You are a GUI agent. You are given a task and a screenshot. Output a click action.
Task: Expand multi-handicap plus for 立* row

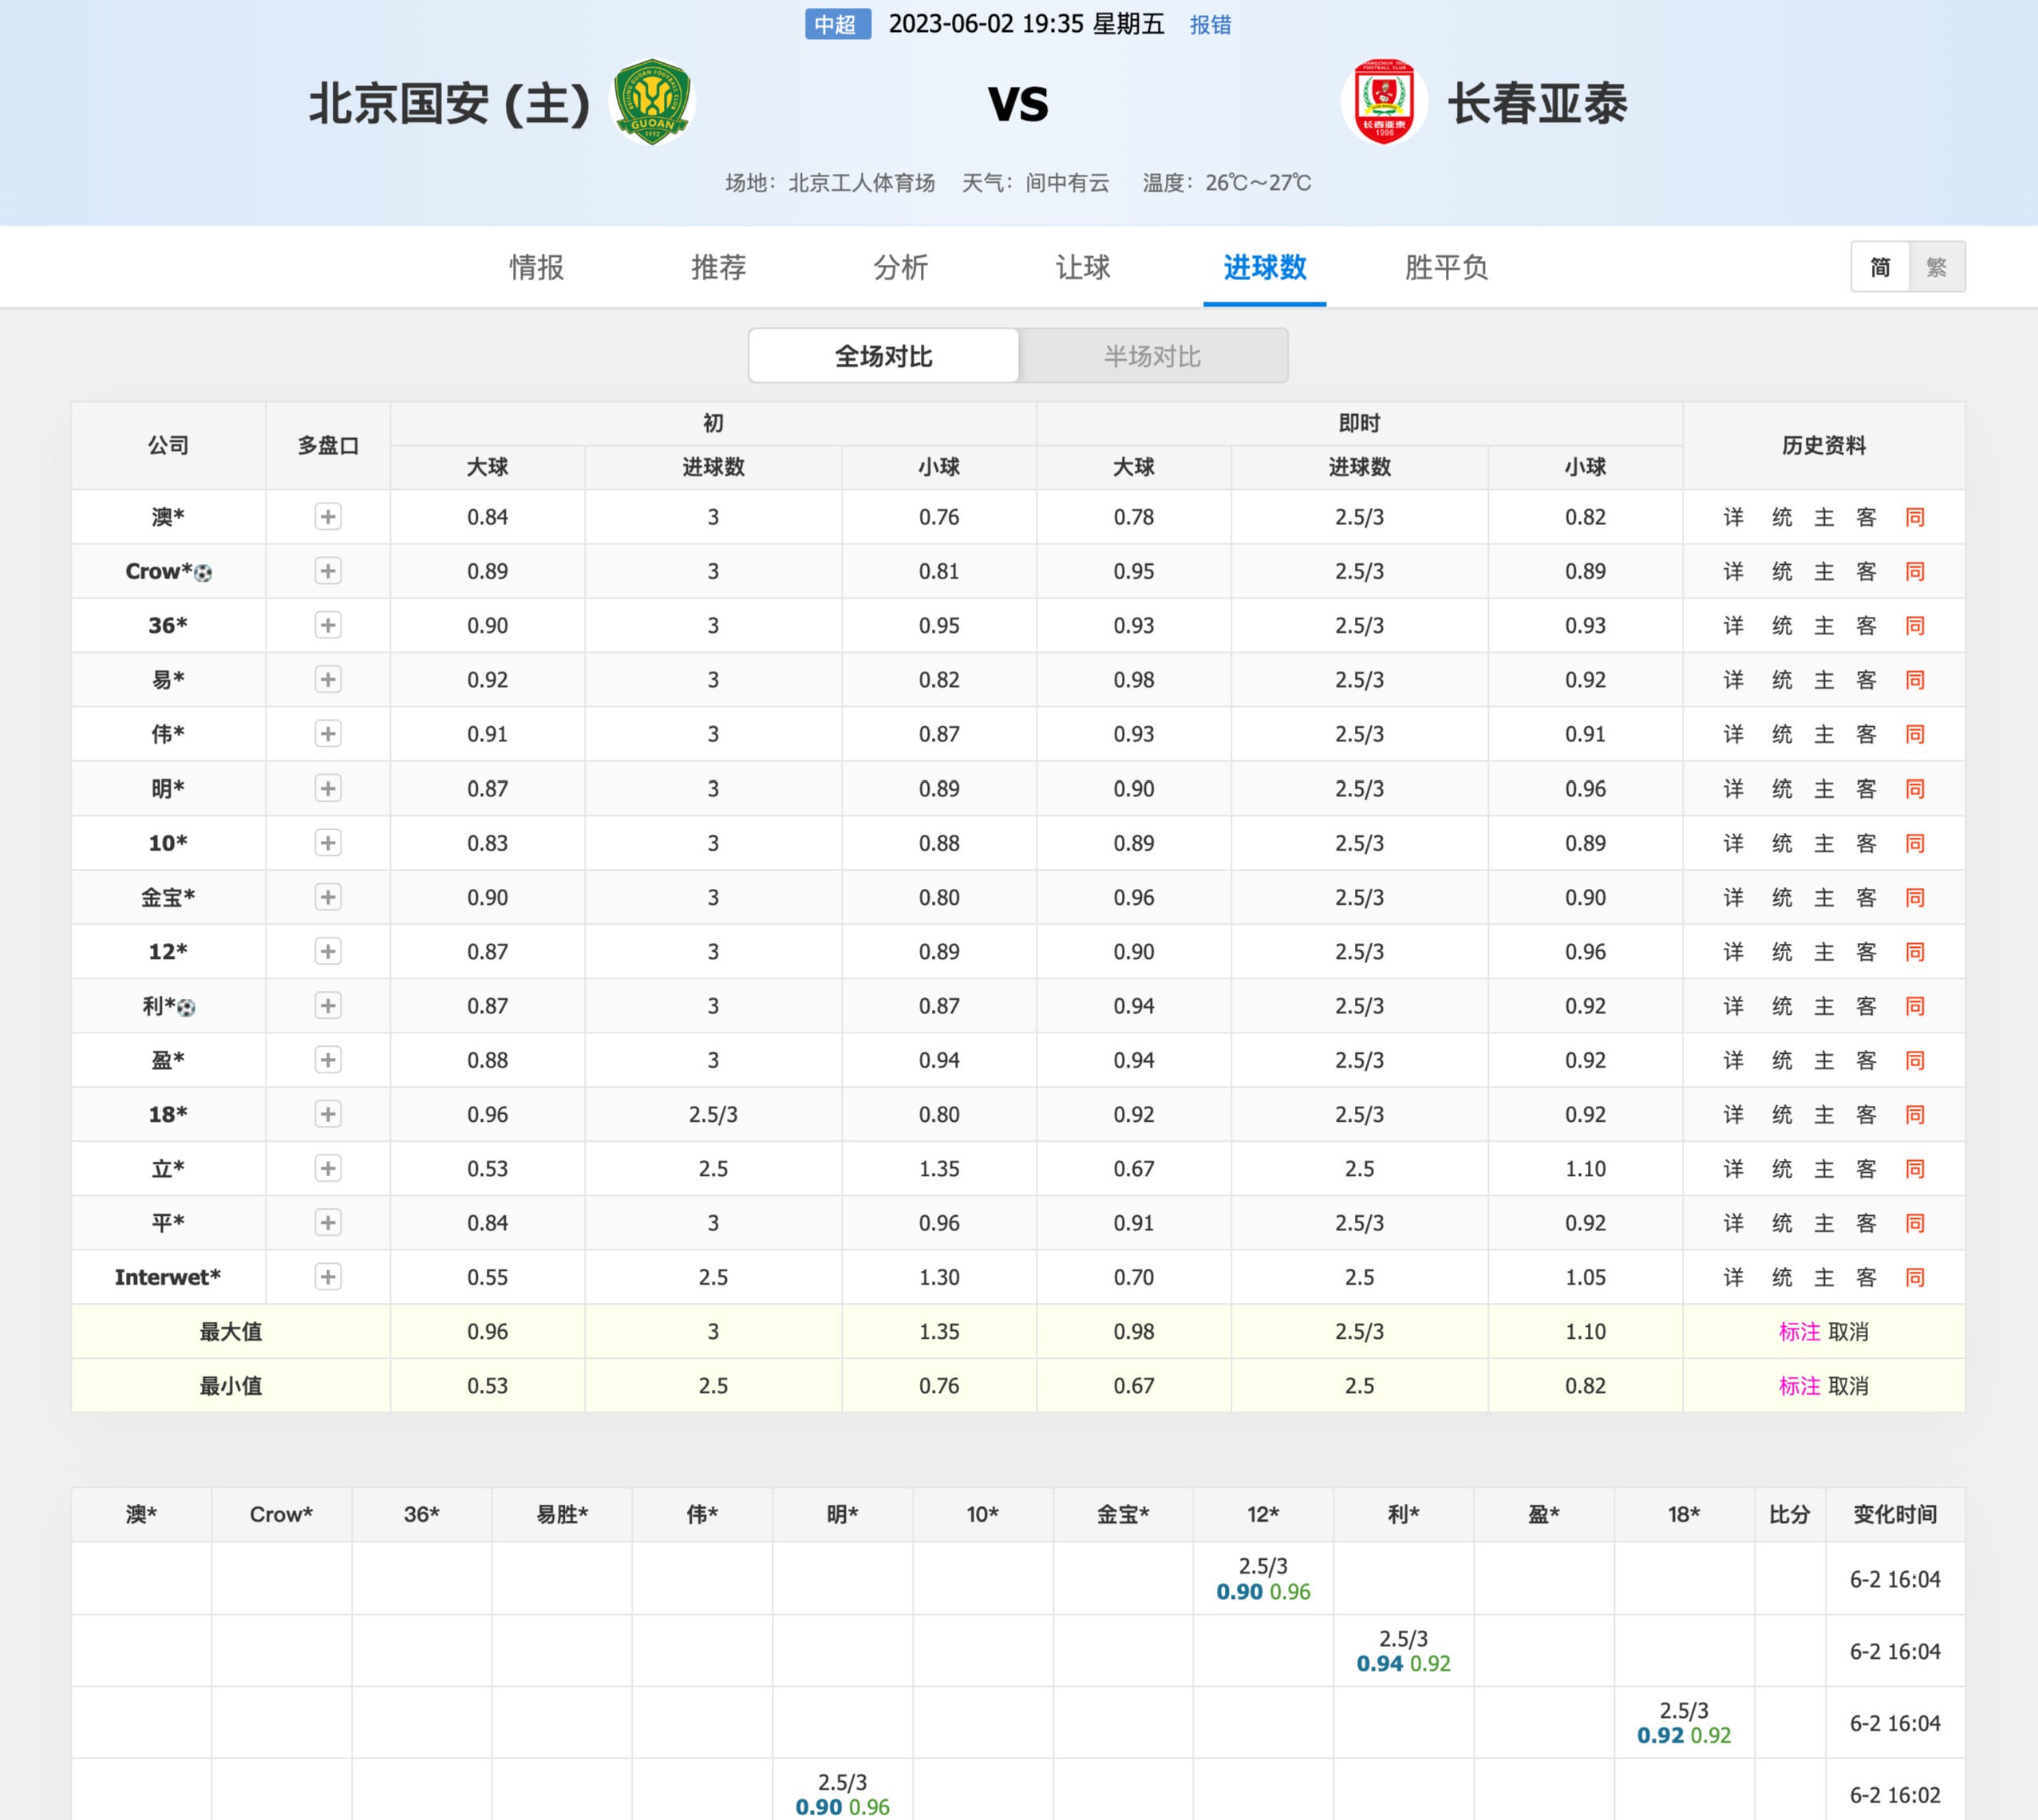point(328,1168)
